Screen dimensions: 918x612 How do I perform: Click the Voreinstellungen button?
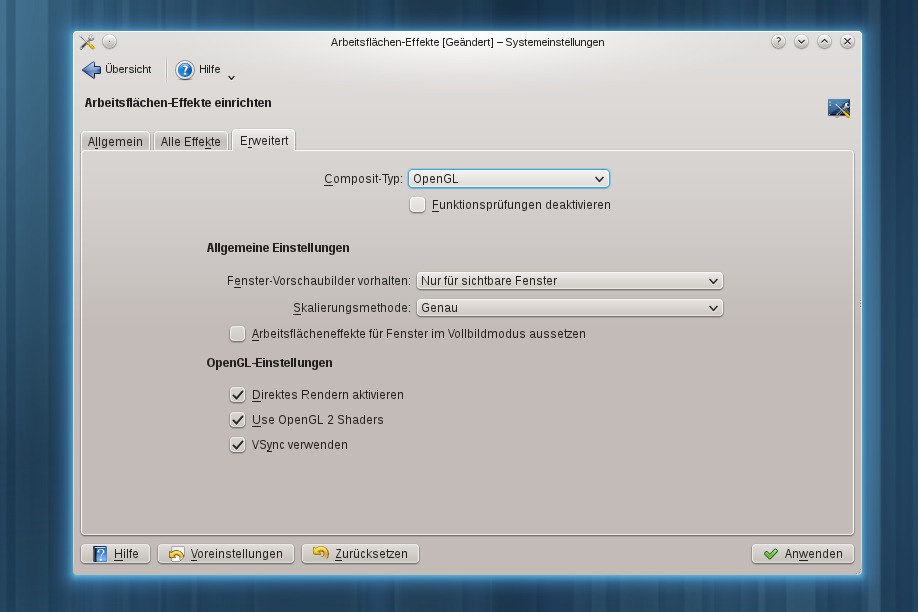(226, 553)
